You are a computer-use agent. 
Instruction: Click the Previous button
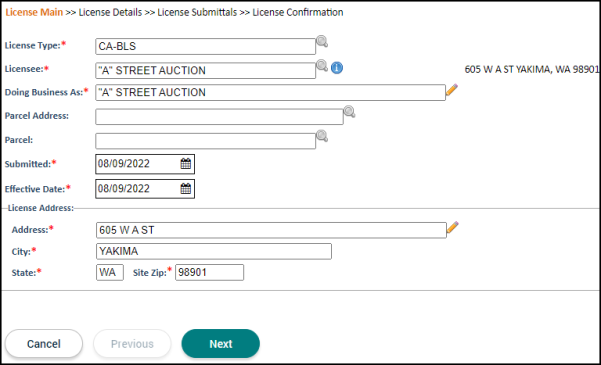click(x=132, y=344)
